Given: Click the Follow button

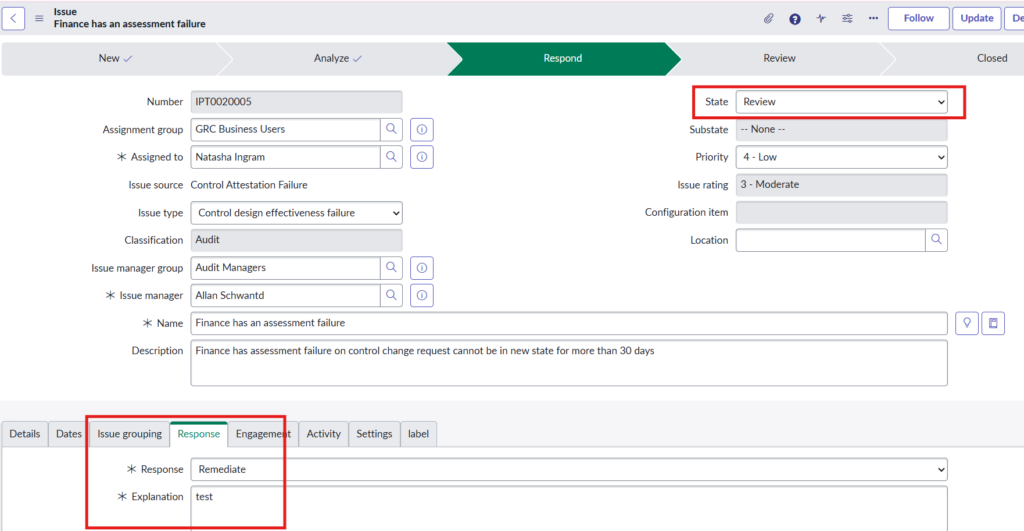Looking at the screenshot, I should click(x=918, y=18).
